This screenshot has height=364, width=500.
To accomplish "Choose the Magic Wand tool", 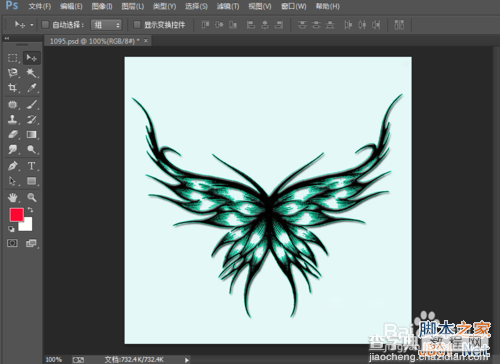I will click(x=32, y=72).
